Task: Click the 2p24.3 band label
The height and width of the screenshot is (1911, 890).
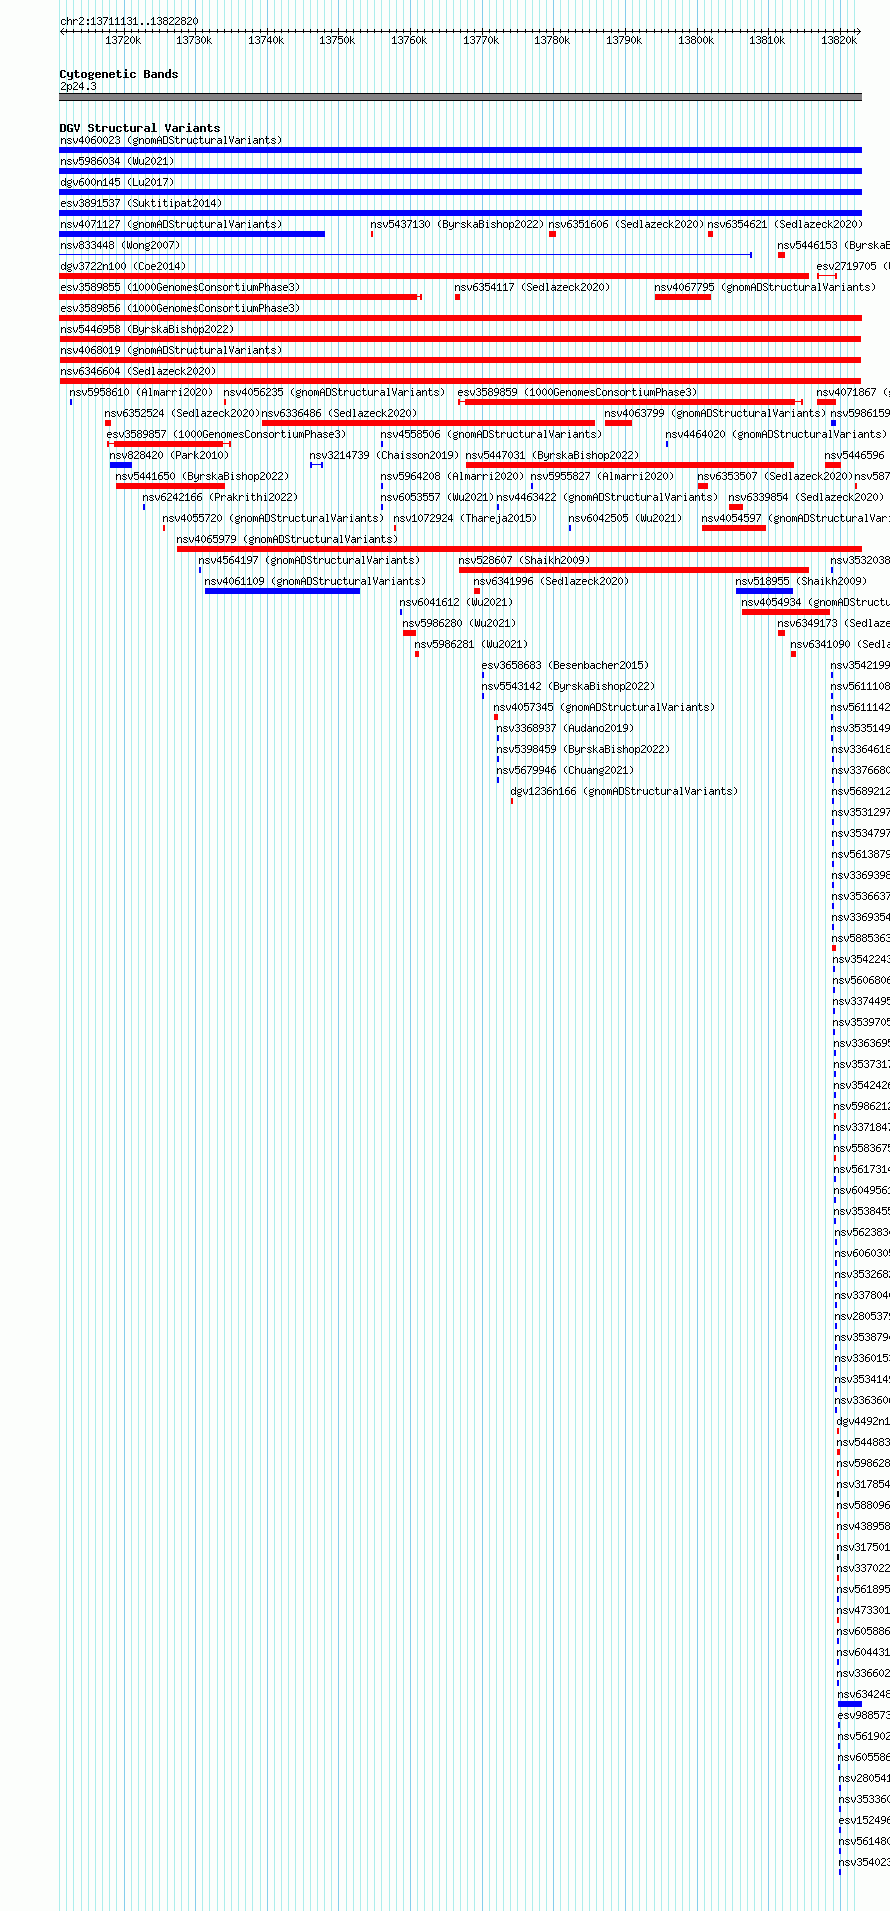Action: [x=78, y=87]
